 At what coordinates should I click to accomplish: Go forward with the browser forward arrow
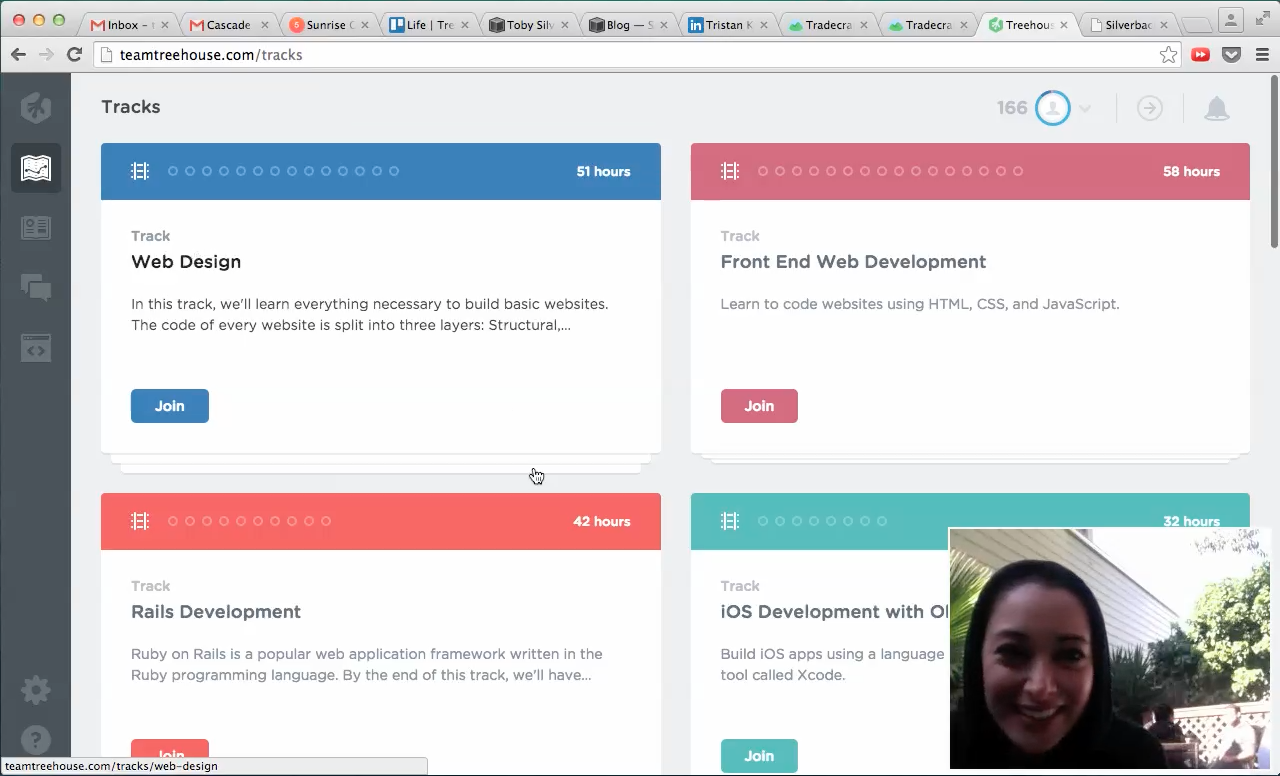(x=46, y=55)
